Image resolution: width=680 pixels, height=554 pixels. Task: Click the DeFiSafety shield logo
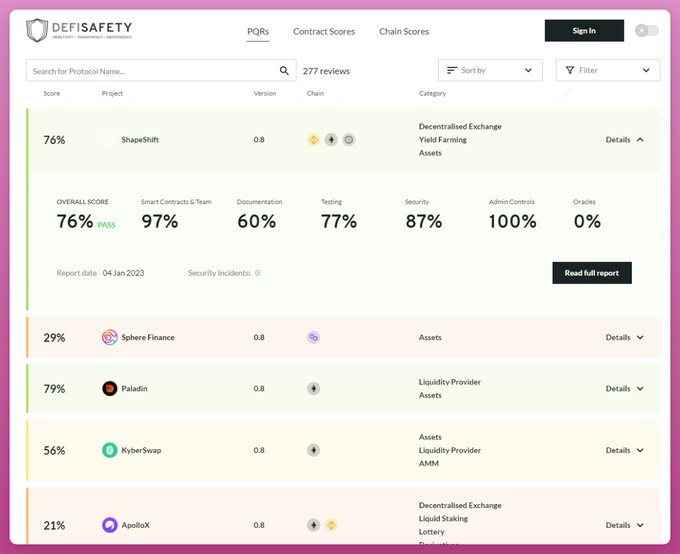[x=37, y=30]
